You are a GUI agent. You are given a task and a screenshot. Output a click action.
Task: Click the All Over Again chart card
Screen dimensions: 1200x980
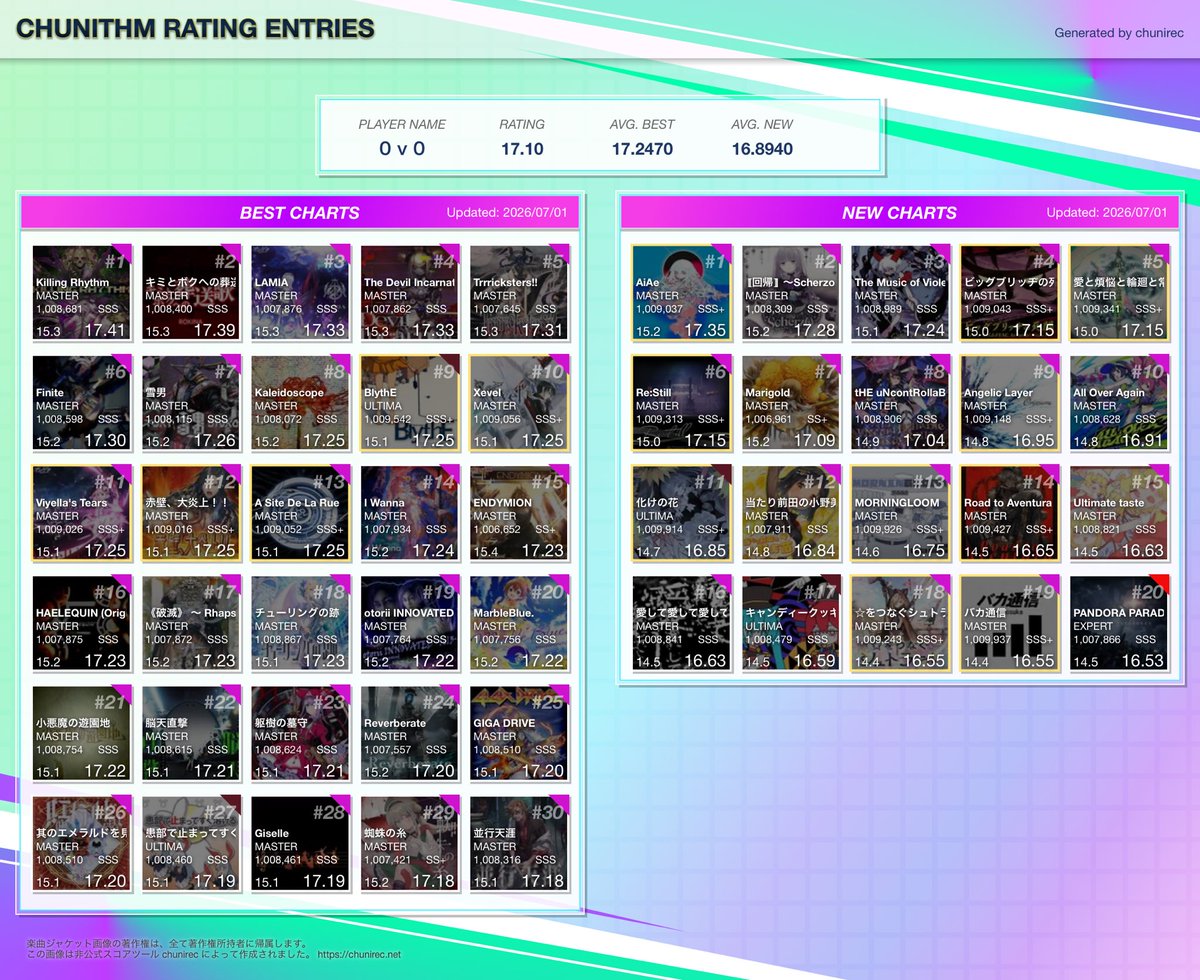[x=1119, y=402]
